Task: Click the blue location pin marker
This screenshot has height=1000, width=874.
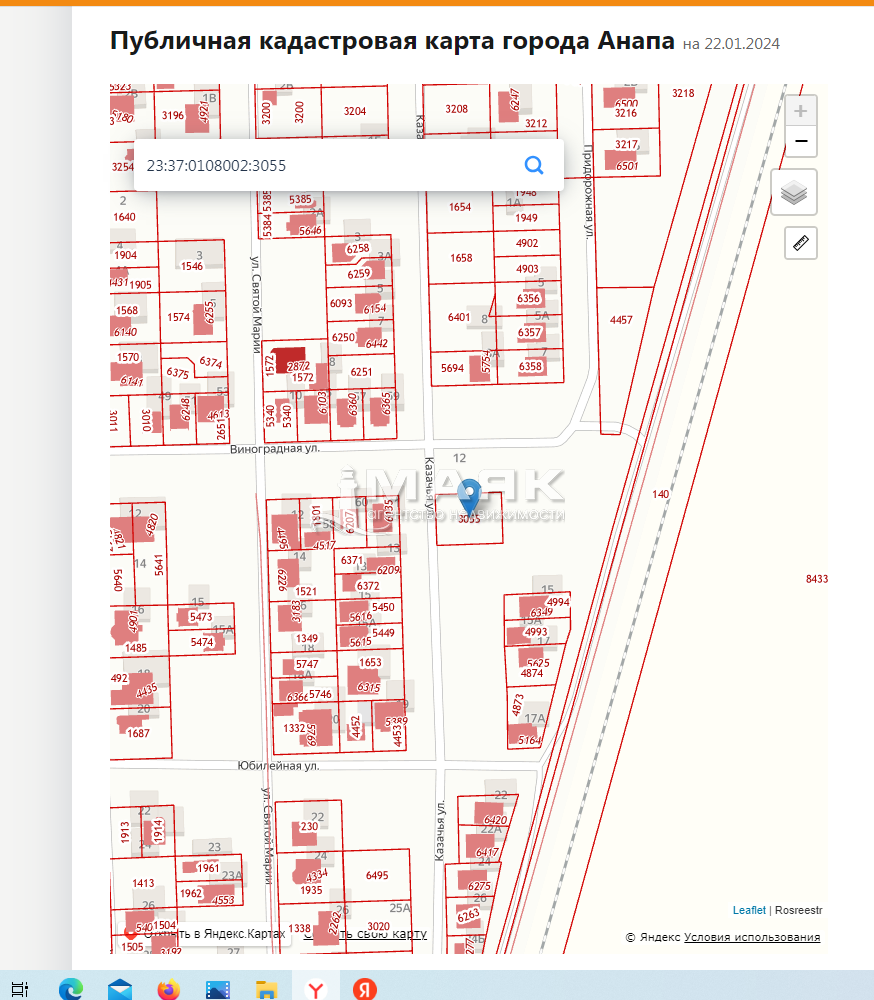Action: click(x=469, y=495)
